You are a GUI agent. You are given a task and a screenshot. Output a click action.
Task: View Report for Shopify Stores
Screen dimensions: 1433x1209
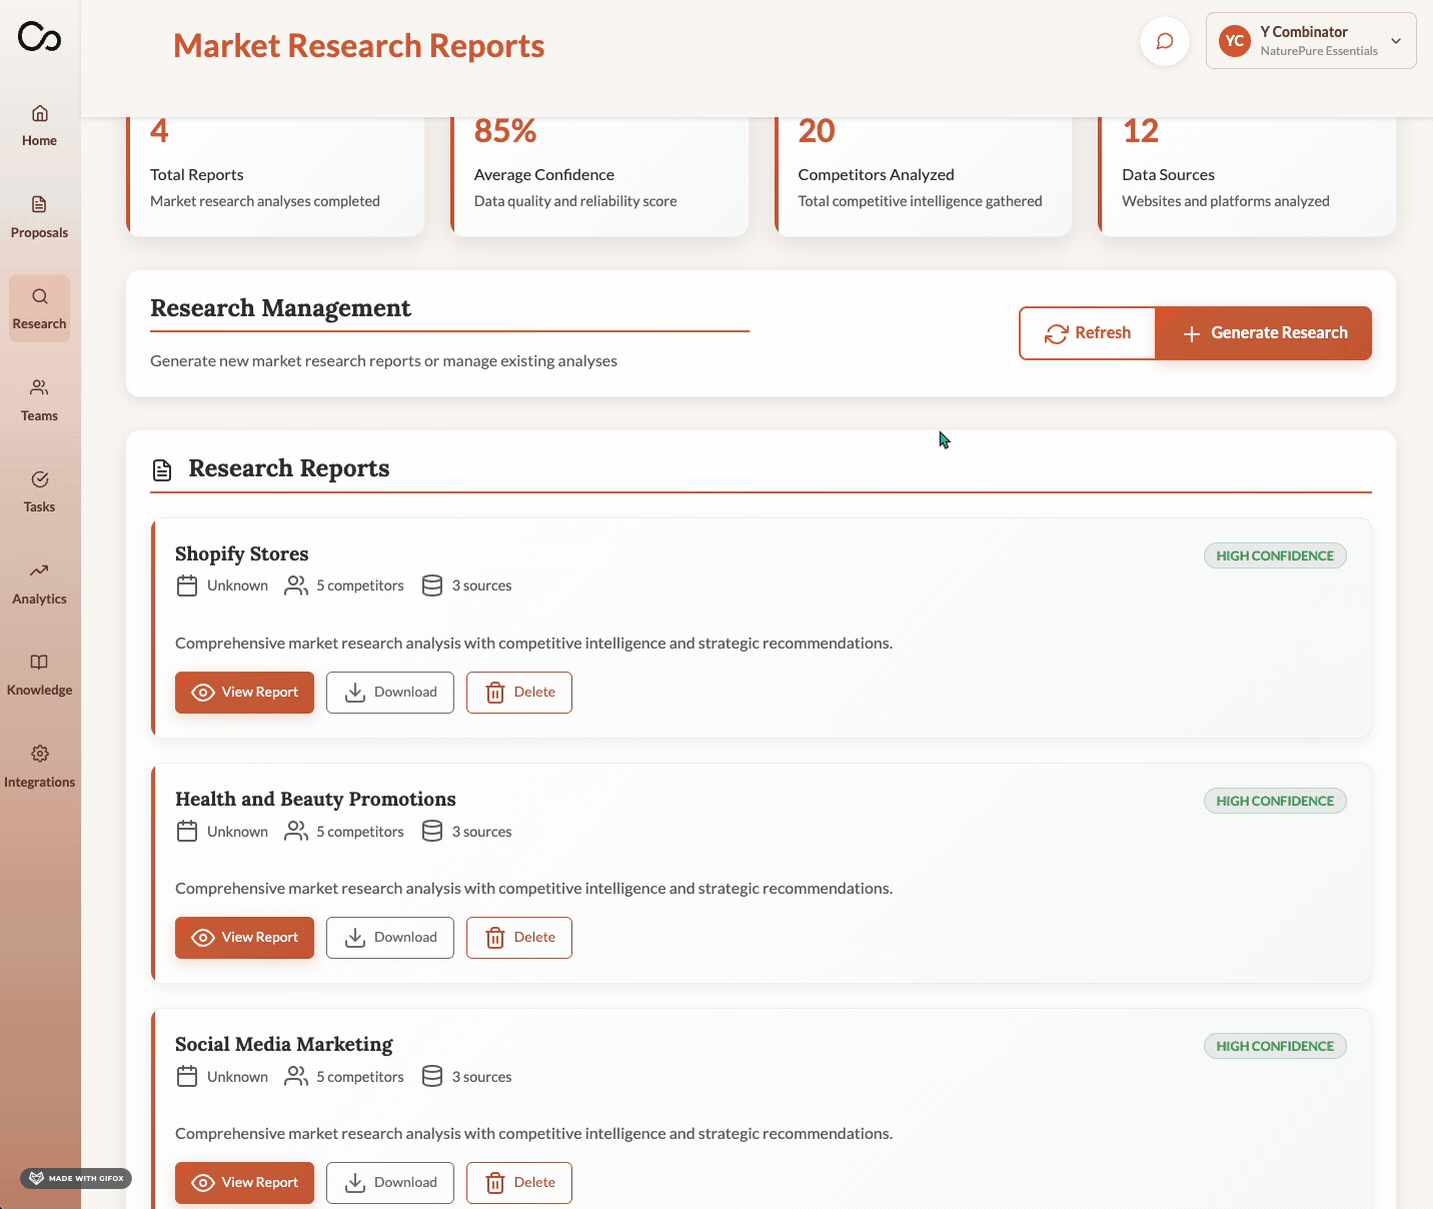tap(244, 692)
